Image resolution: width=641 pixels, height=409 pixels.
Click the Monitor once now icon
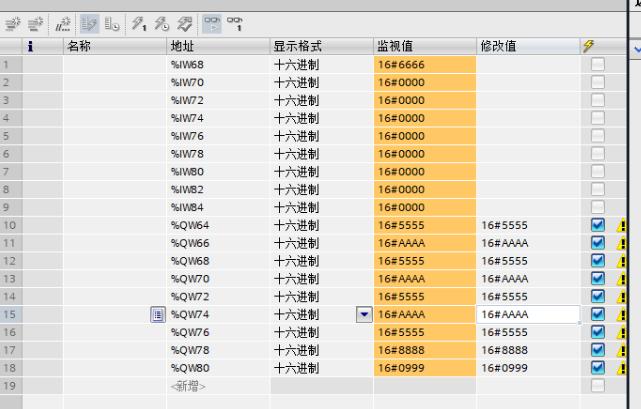[235, 24]
